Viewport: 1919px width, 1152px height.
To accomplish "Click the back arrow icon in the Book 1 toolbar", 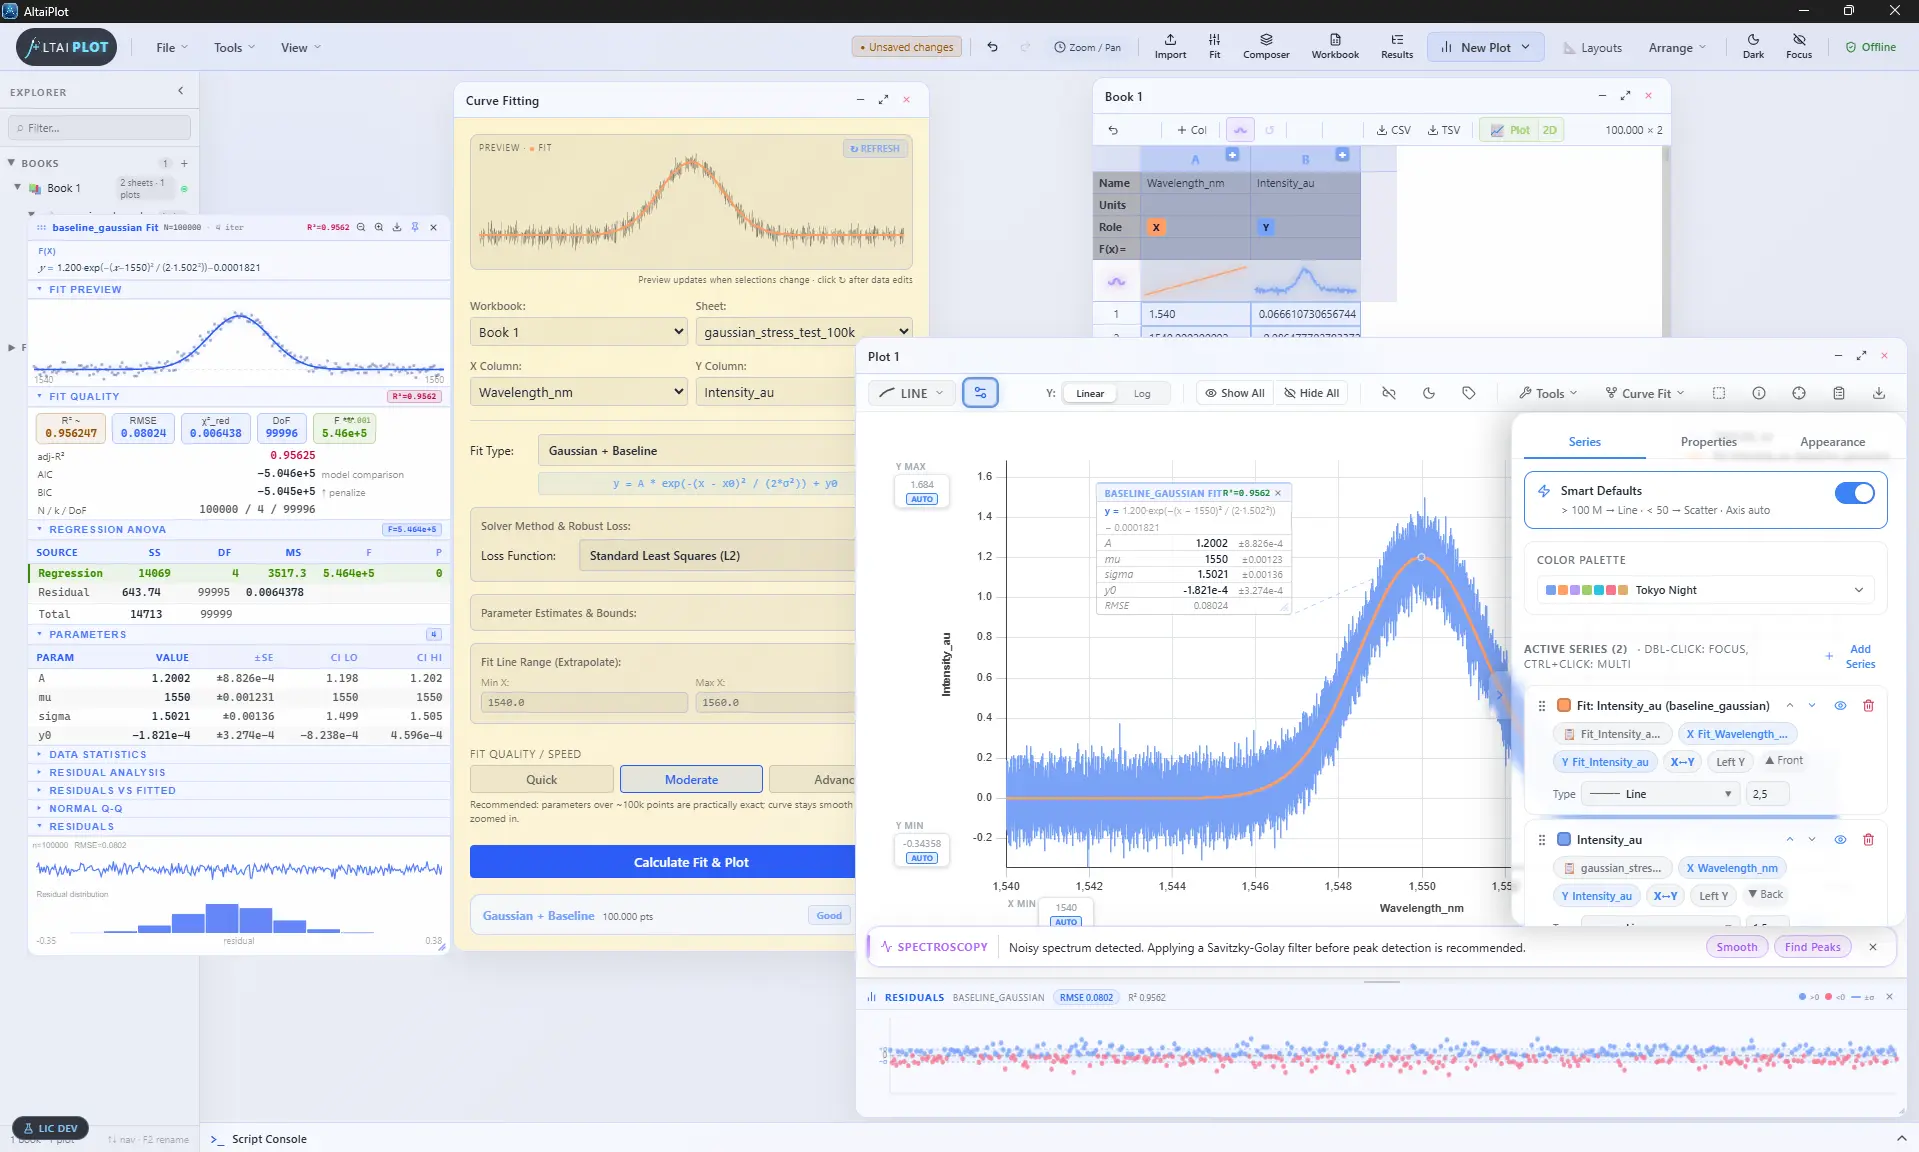I will (1113, 130).
